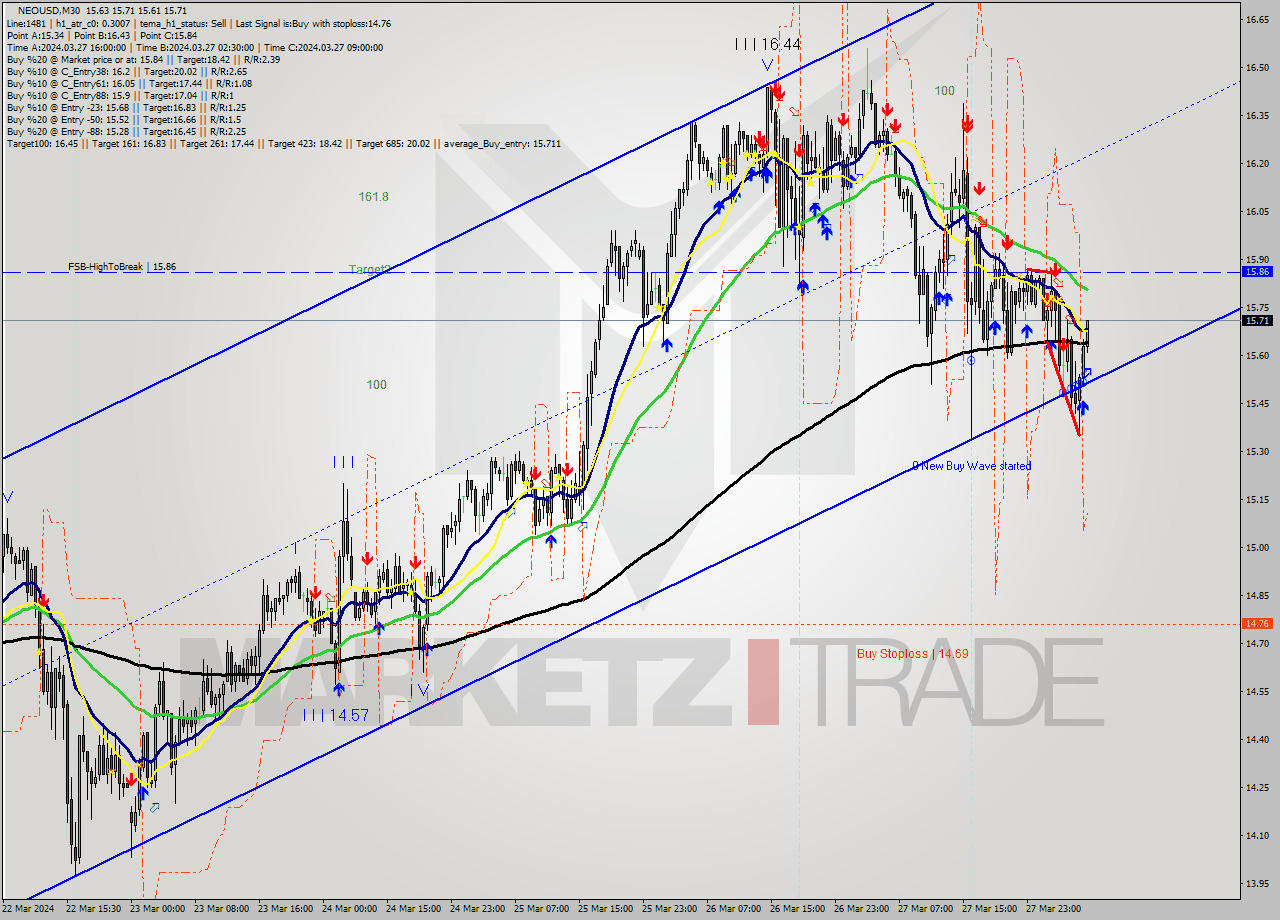The height and width of the screenshot is (920, 1280).
Task: Click the '24 Mar 15:00' time axis label
Action: (414, 909)
